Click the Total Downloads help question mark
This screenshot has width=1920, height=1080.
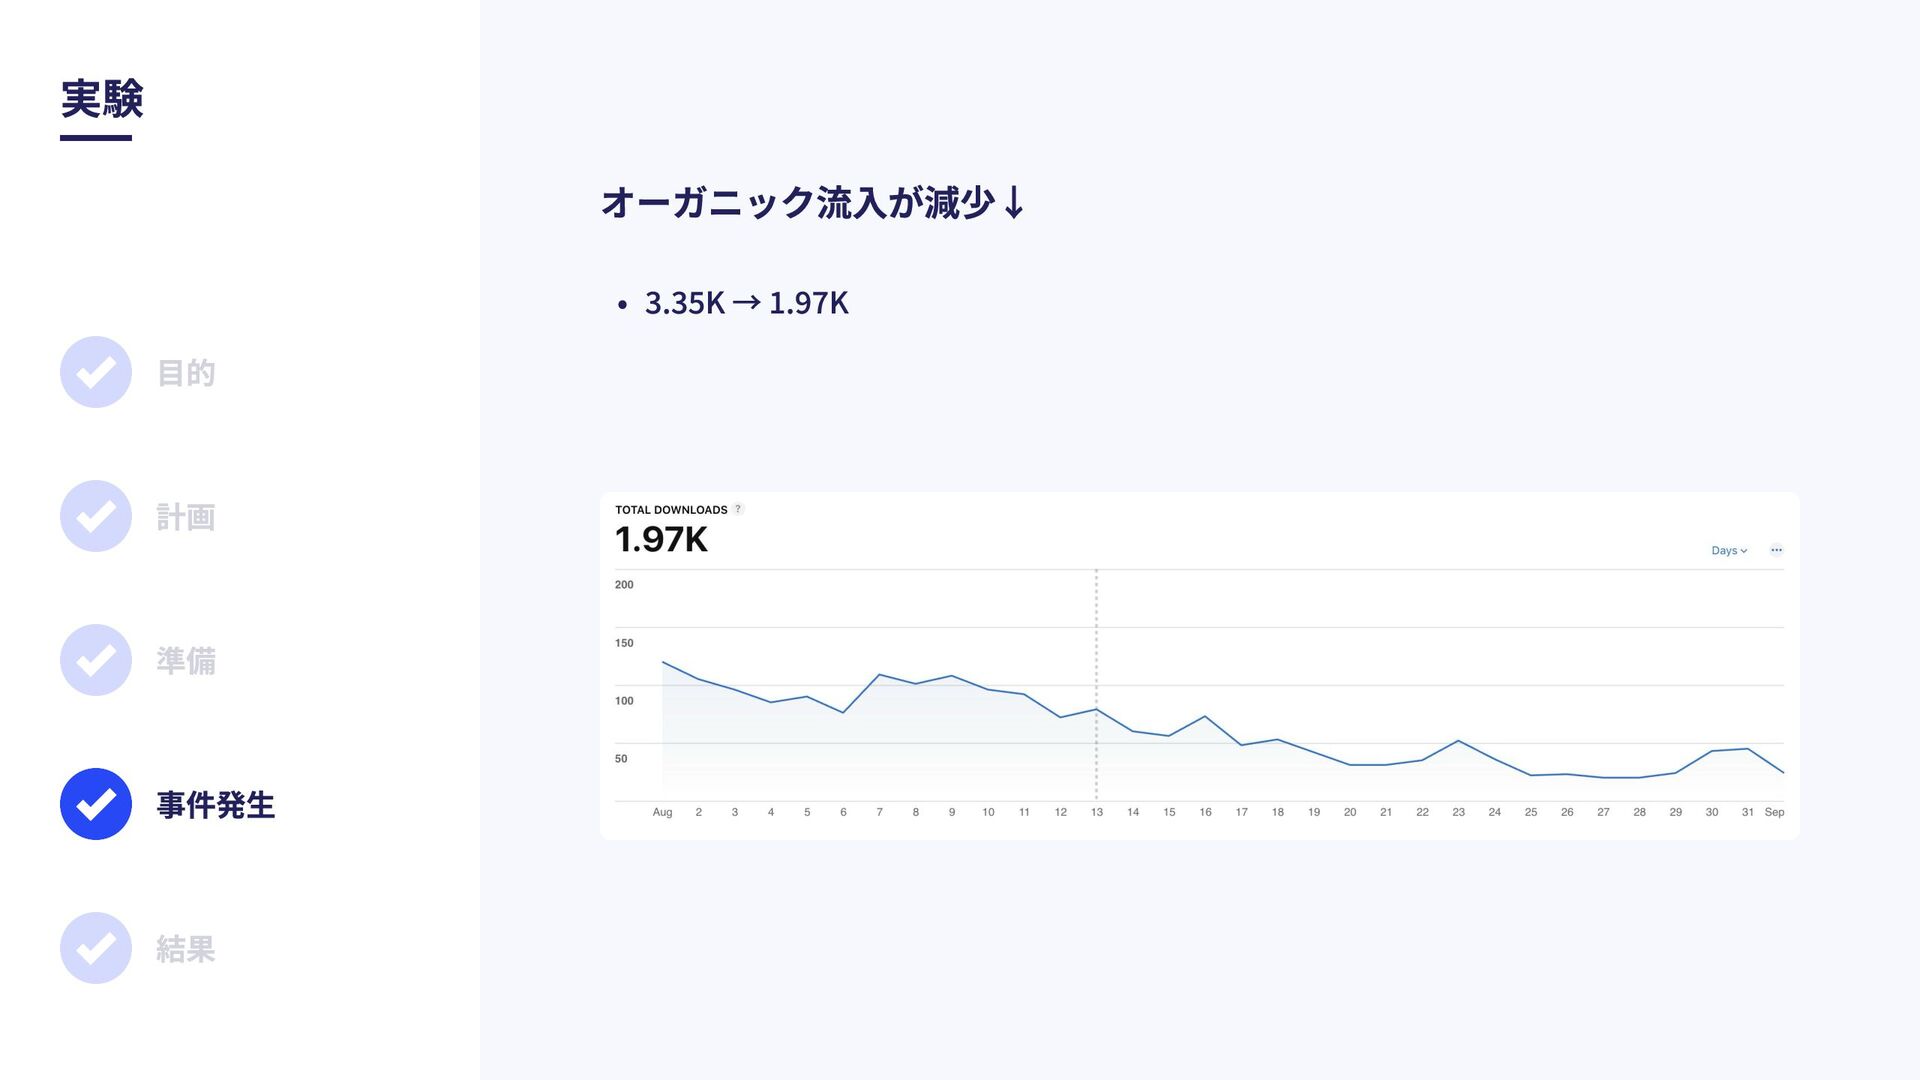tap(738, 509)
